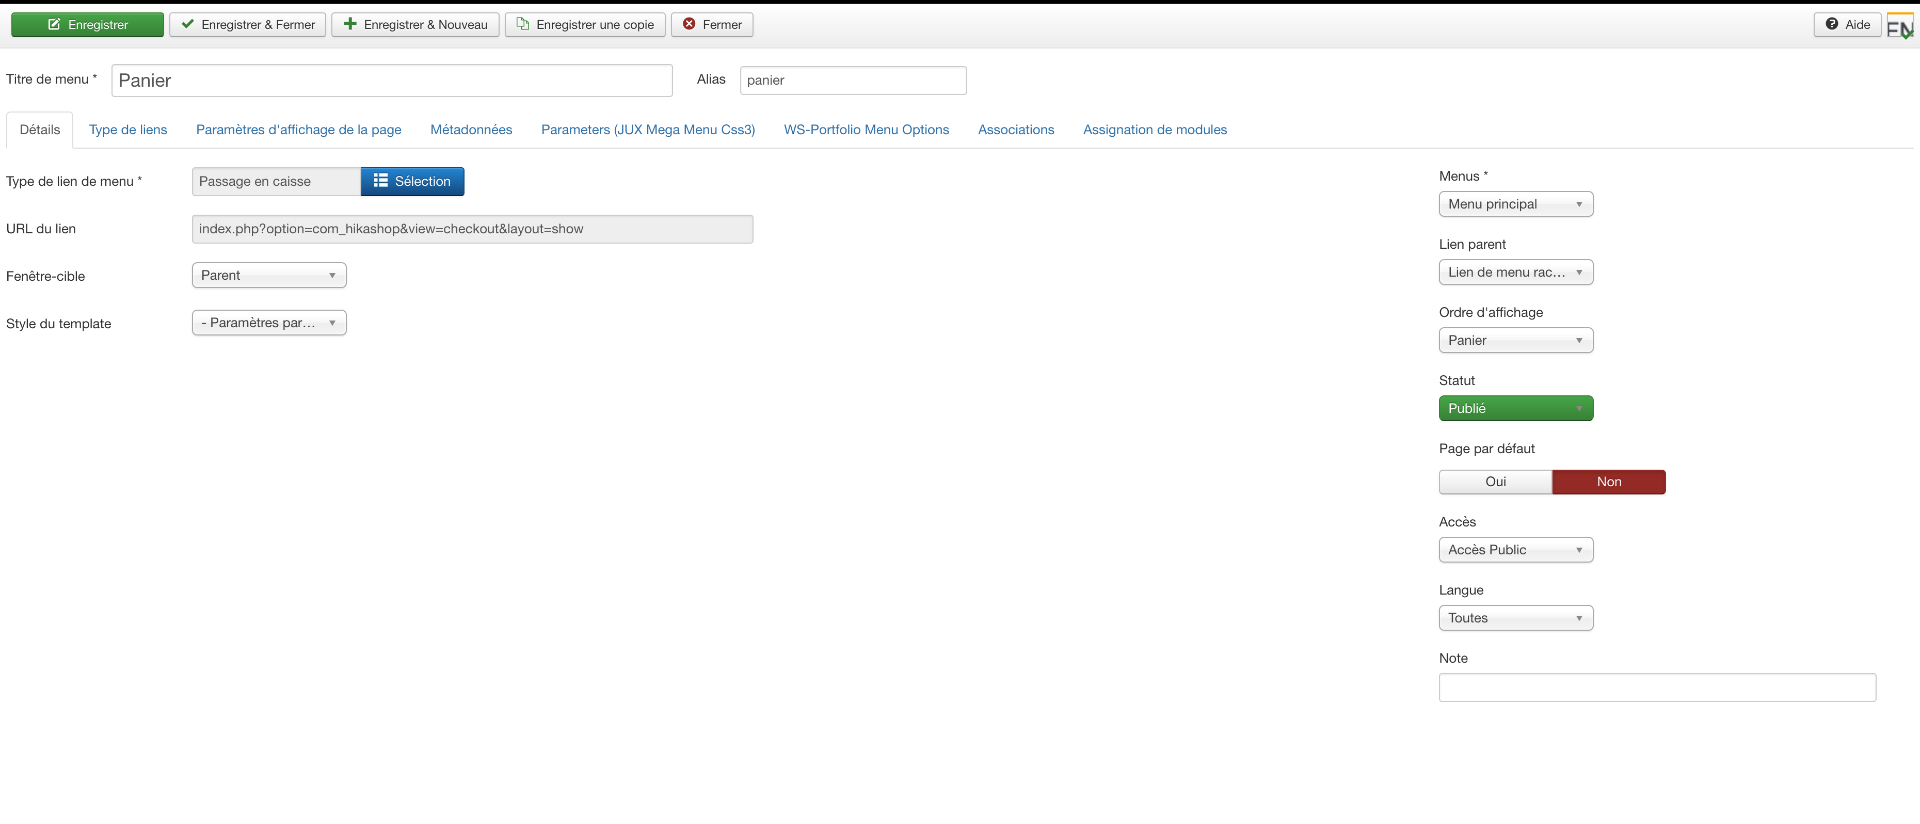Viewport: 1920px width, 824px height.
Task: Open Paramètres d'affichage de la page tab
Action: pos(299,130)
